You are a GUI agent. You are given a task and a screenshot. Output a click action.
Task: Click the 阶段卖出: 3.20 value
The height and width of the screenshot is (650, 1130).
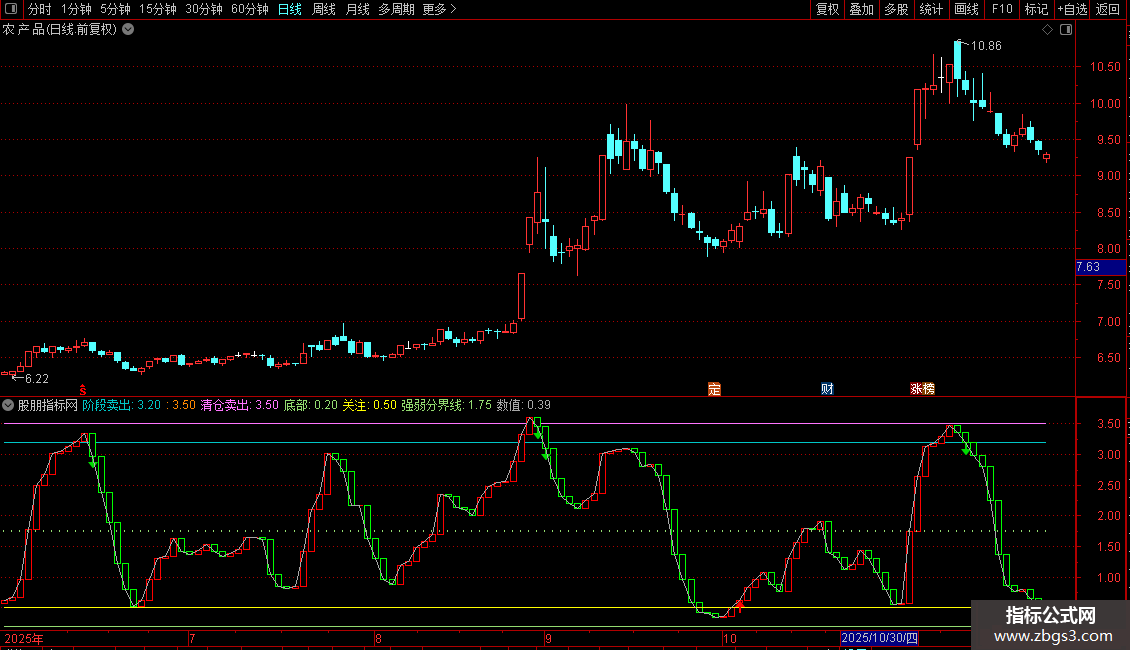[121, 405]
